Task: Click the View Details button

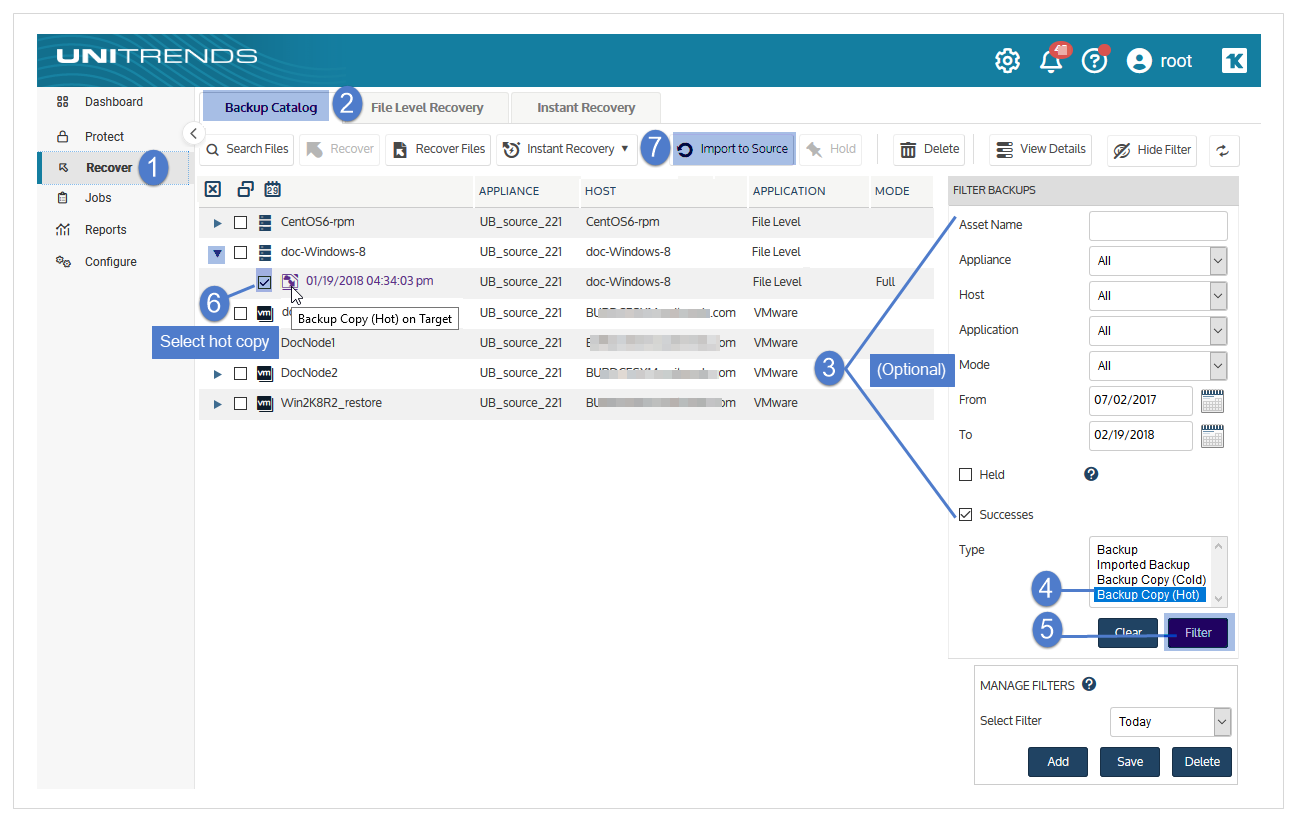Action: 1041,149
